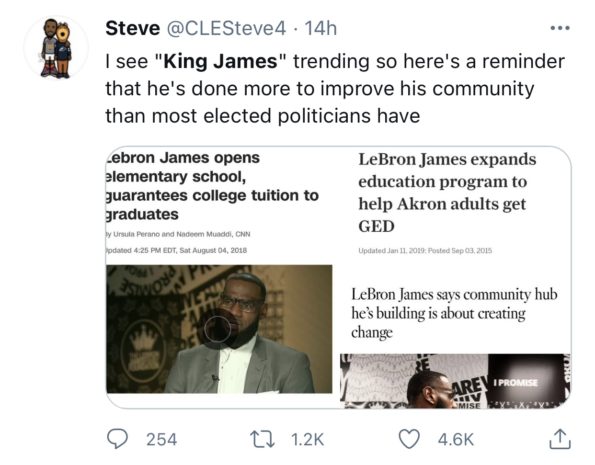595x465 pixels.
Task: Click the I PROMISE photo thumbnail
Action: (455, 381)
